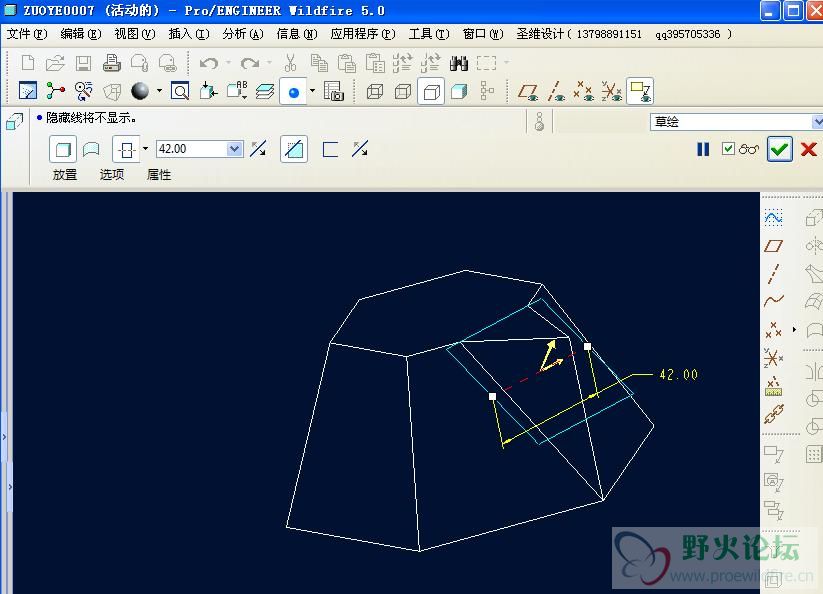Open the 属性 panel tab
Screen dimensions: 823x594
(x=159, y=175)
